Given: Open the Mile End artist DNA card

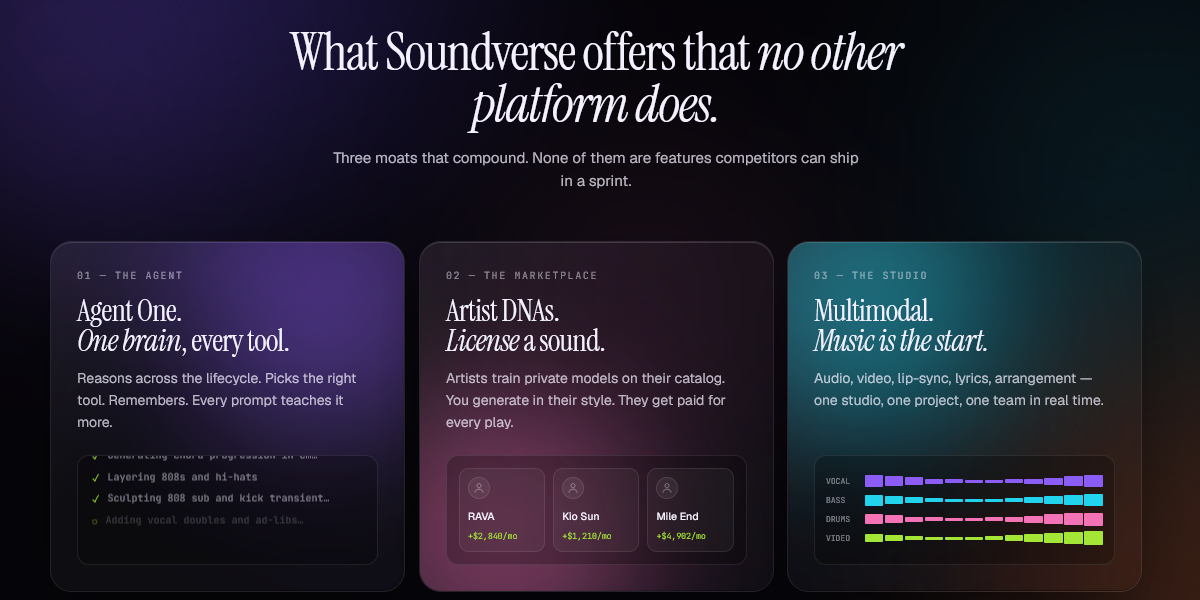Looking at the screenshot, I should tap(690, 509).
